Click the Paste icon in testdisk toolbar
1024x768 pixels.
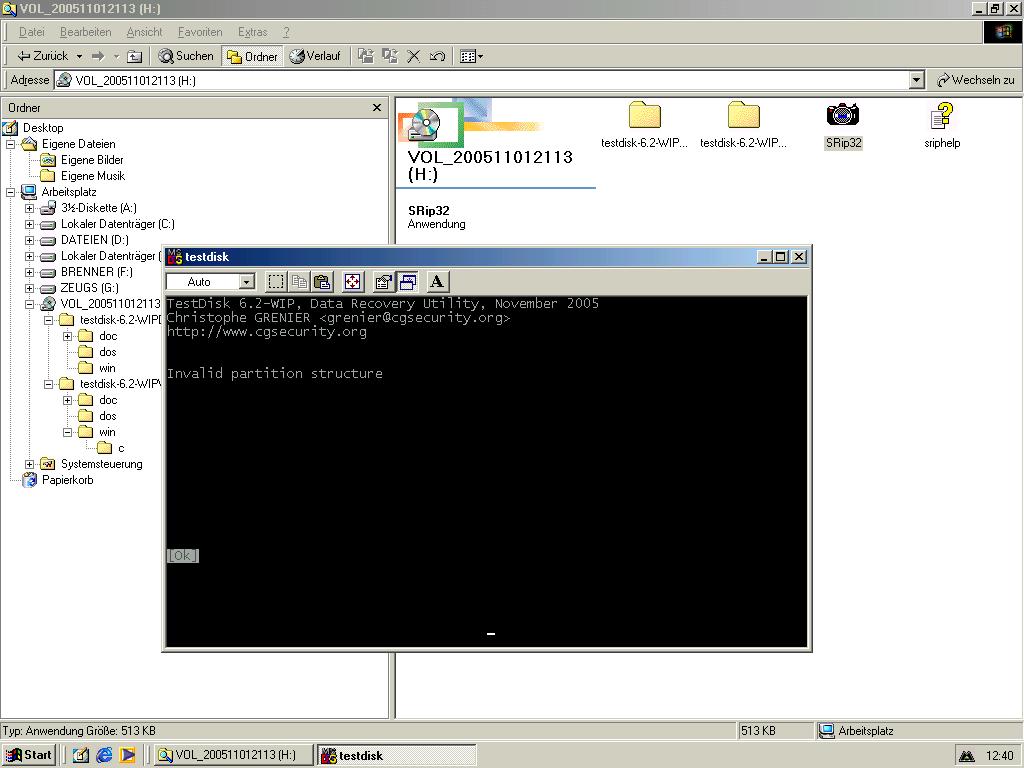(322, 282)
